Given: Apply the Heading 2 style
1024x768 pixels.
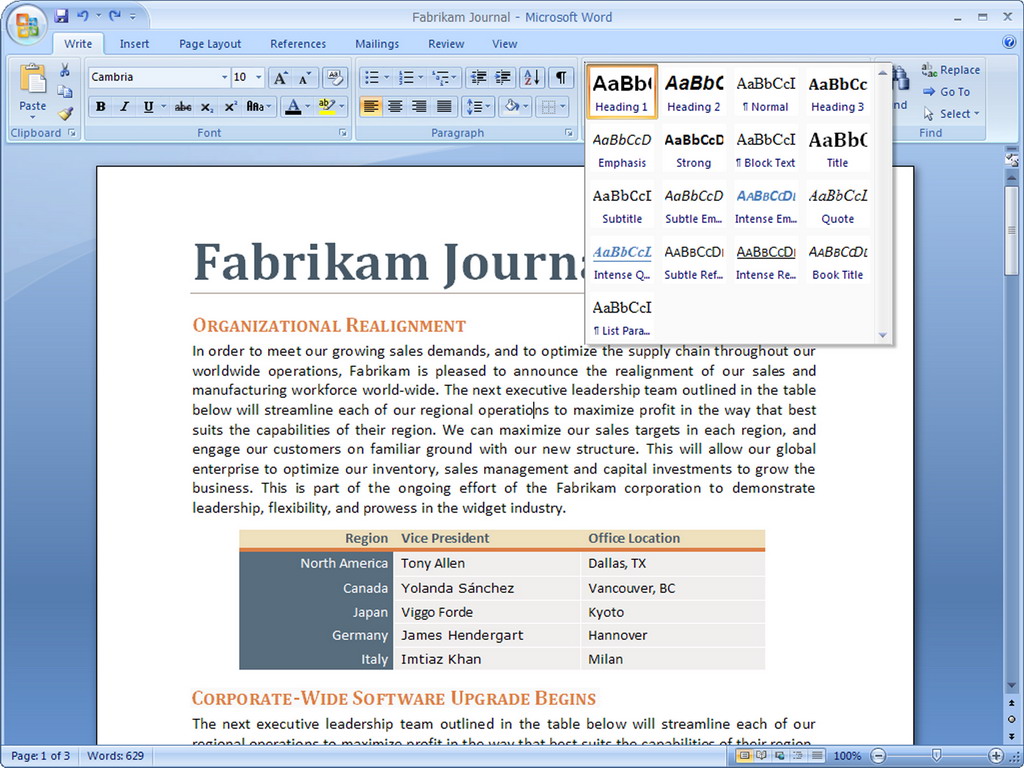Looking at the screenshot, I should click(694, 92).
